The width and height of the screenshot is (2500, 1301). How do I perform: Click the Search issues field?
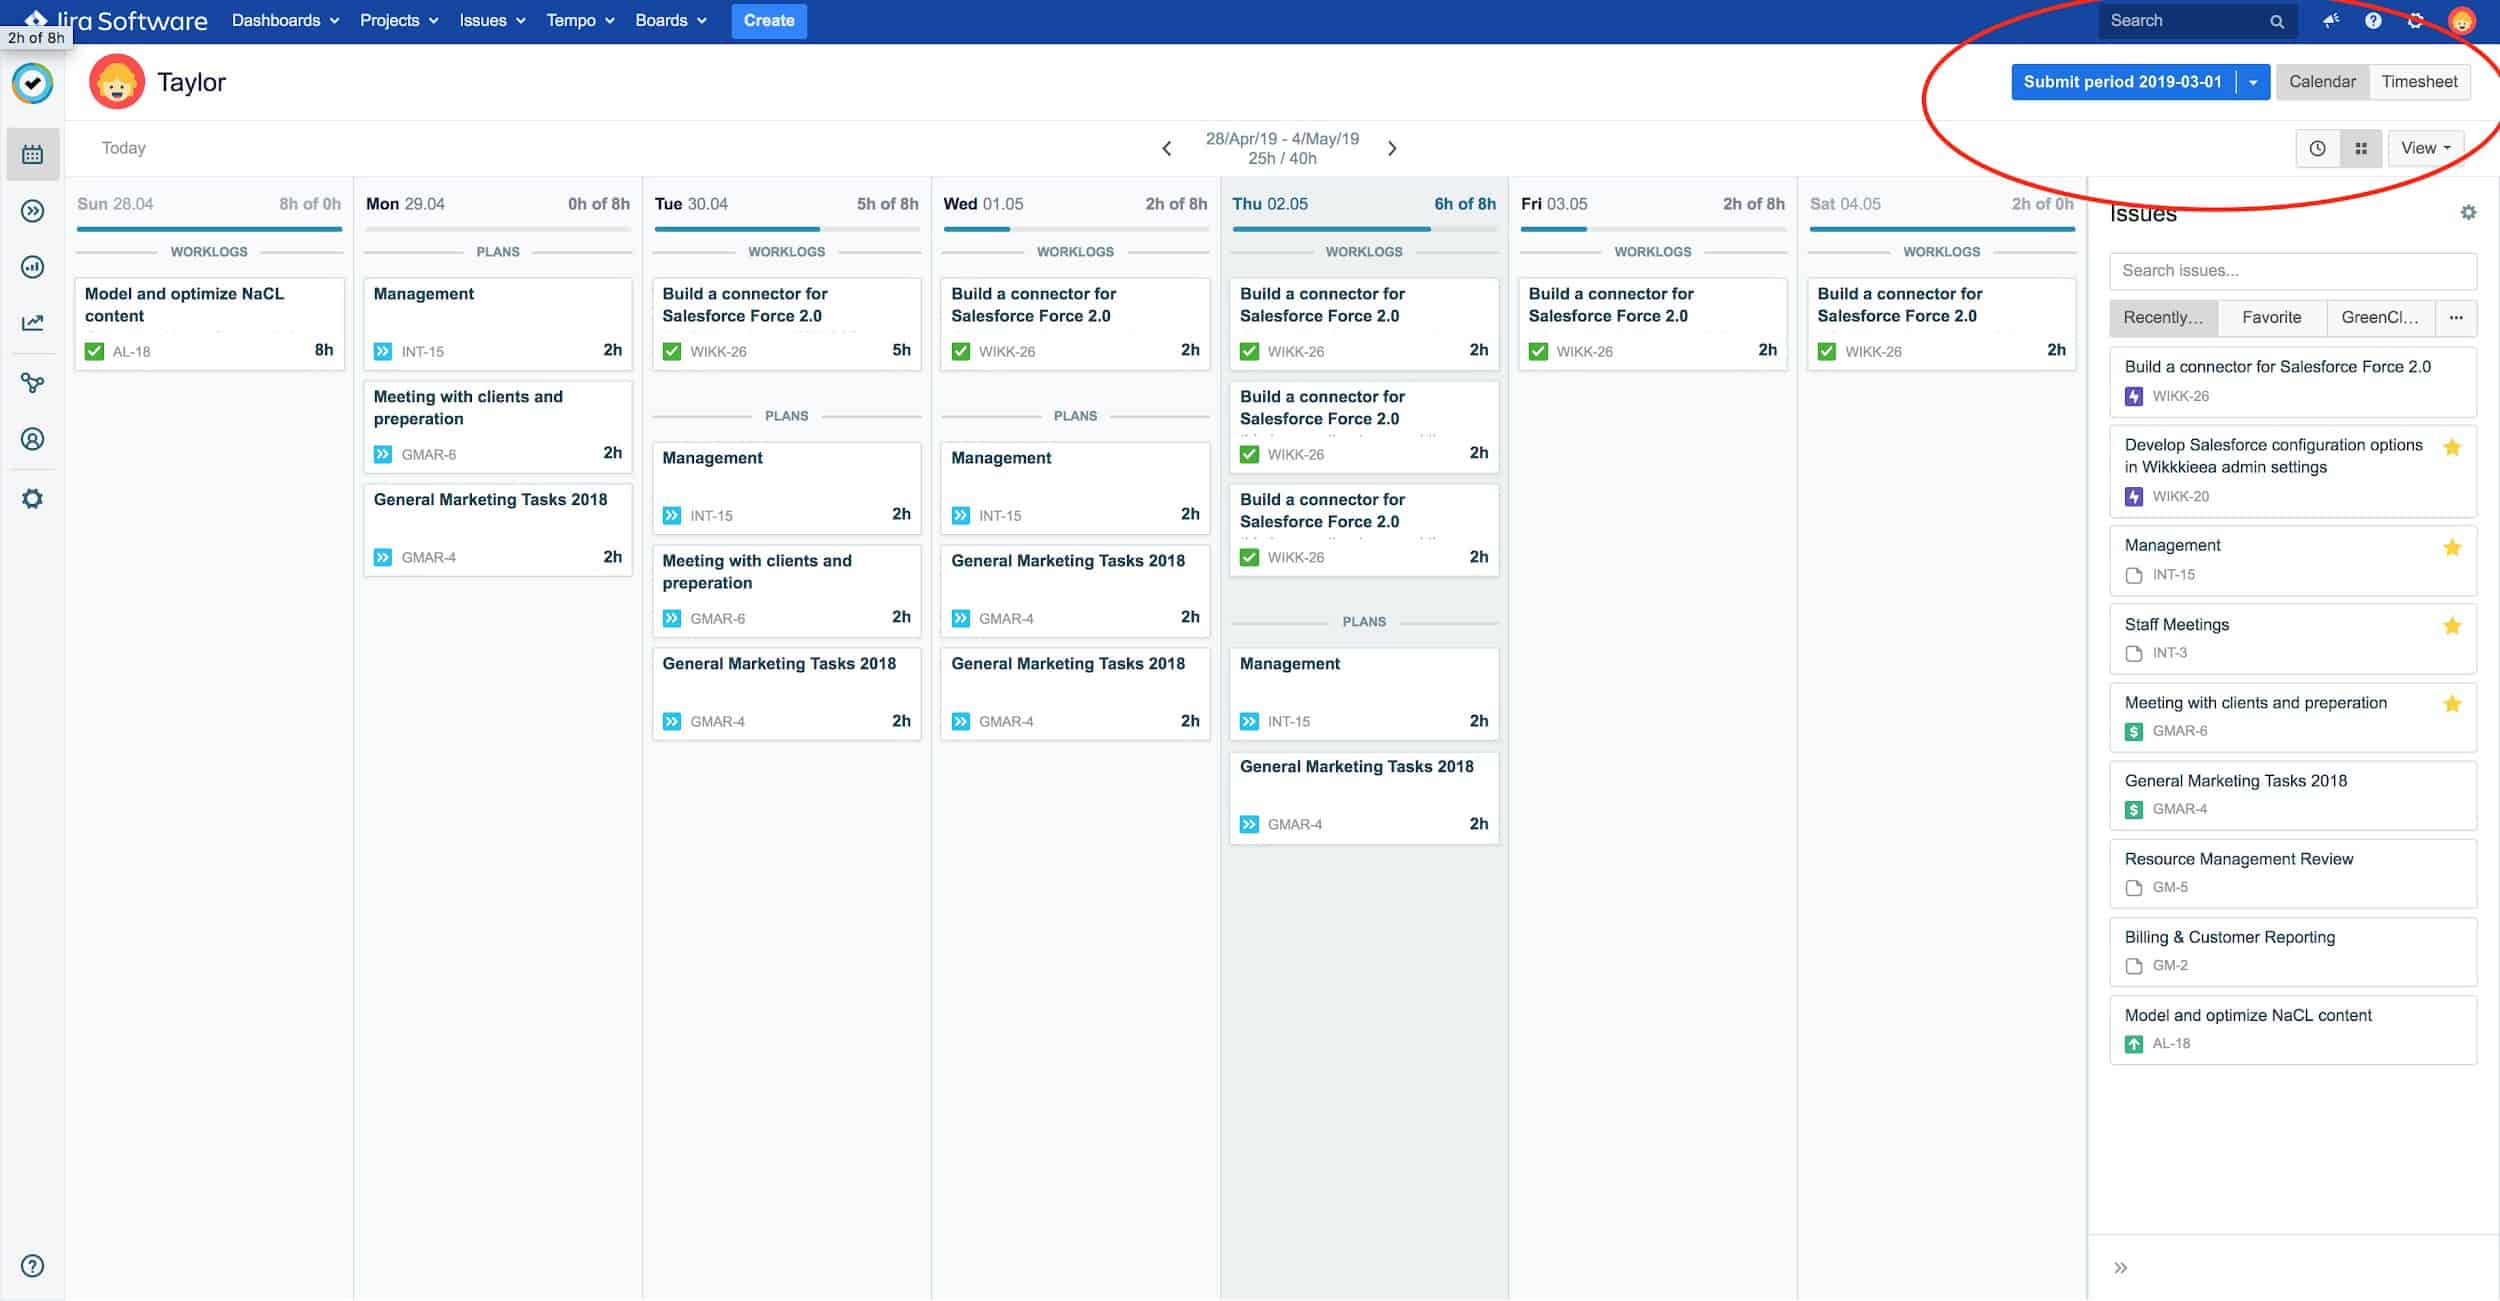pyautogui.click(x=2292, y=270)
